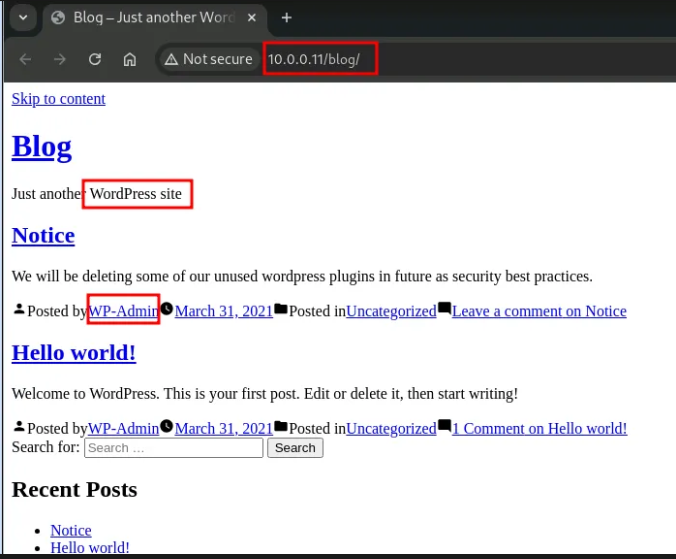Click the browser forward arrow button

pyautogui.click(x=60, y=59)
